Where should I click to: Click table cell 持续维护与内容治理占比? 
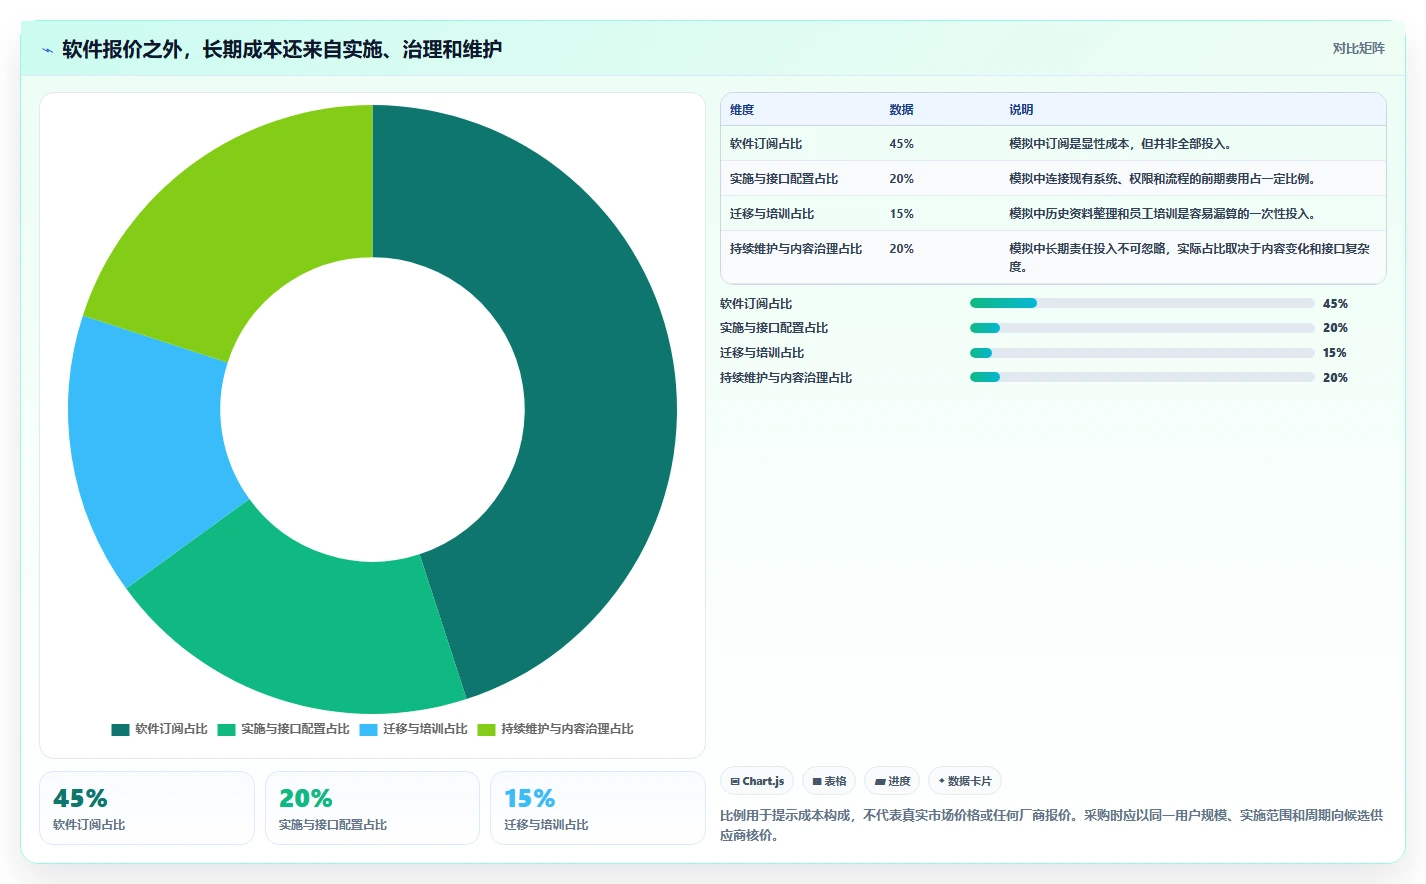tap(796, 249)
